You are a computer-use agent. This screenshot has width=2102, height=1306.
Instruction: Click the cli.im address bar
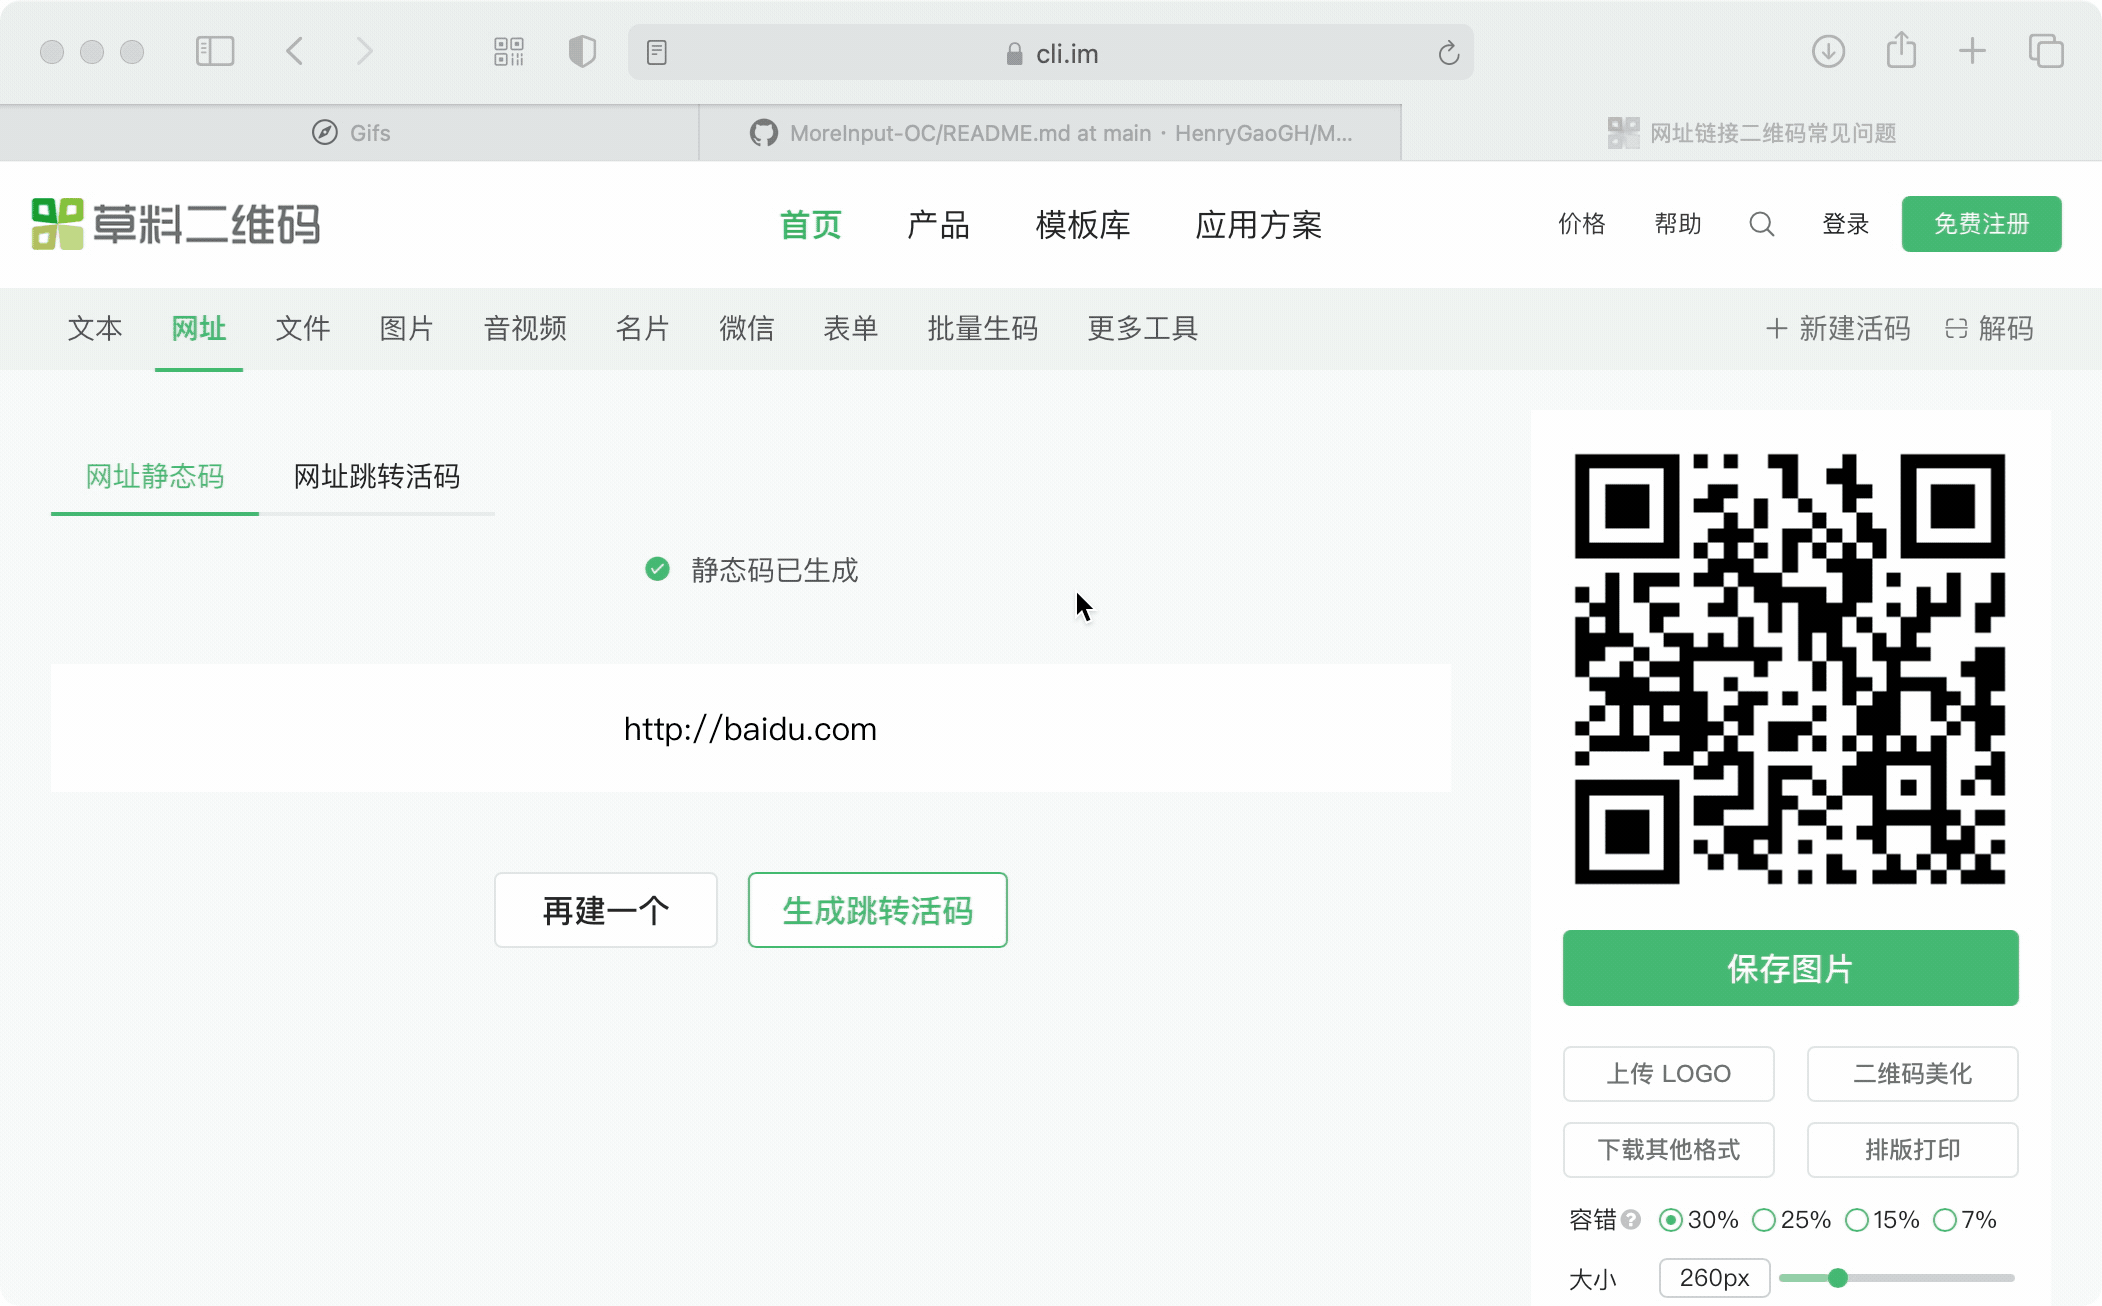pos(1051,53)
